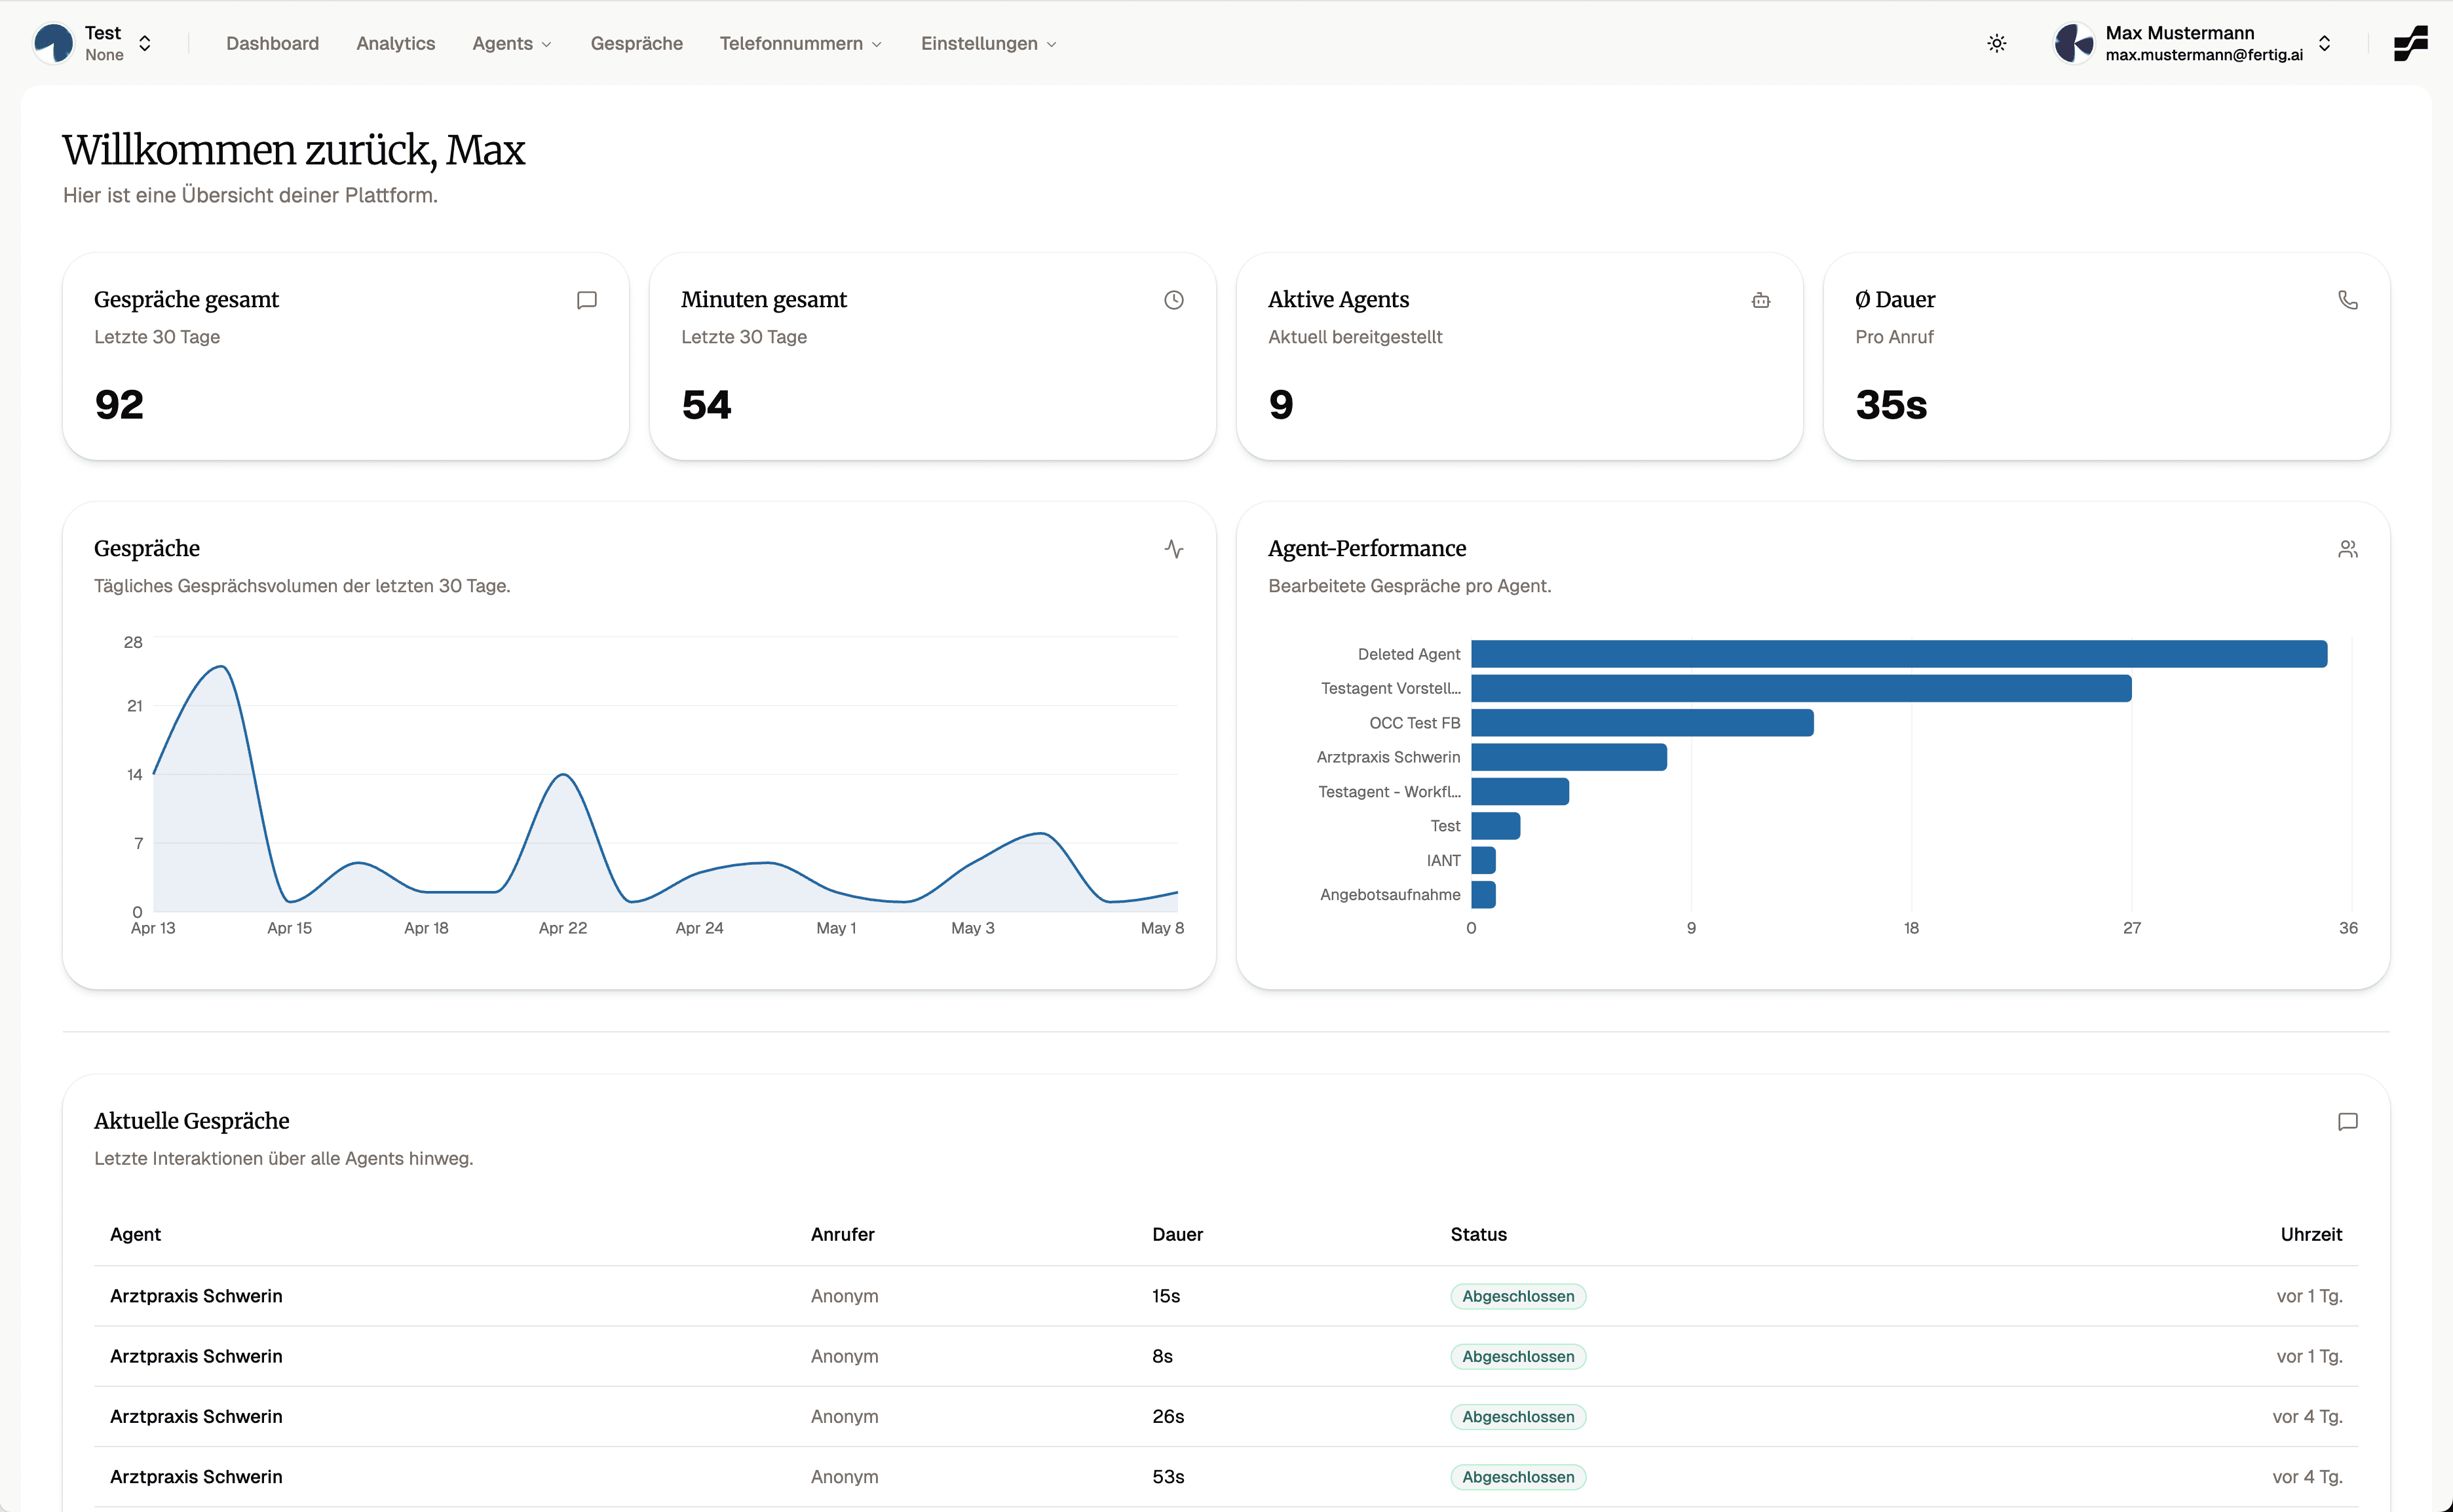This screenshot has height=1512, width=2453.
Task: Click the Aktuelle Gespräche section title
Action: (192, 1121)
